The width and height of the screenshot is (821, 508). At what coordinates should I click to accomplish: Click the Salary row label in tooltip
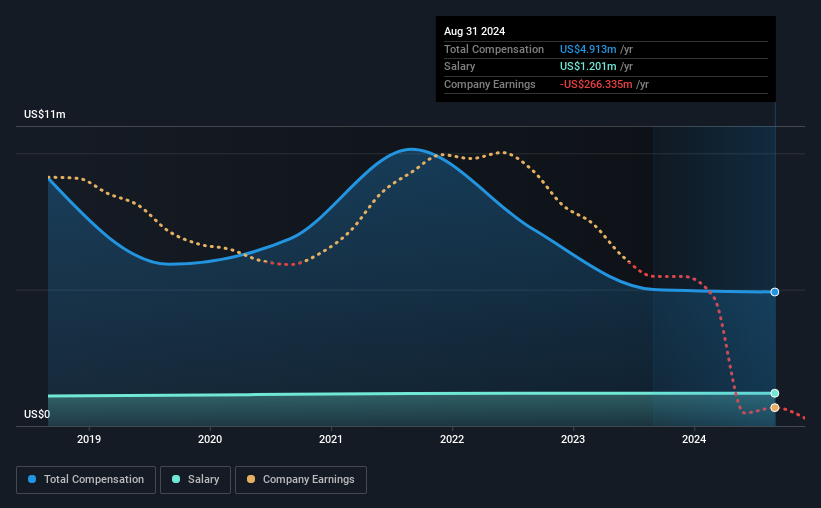[x=460, y=67]
